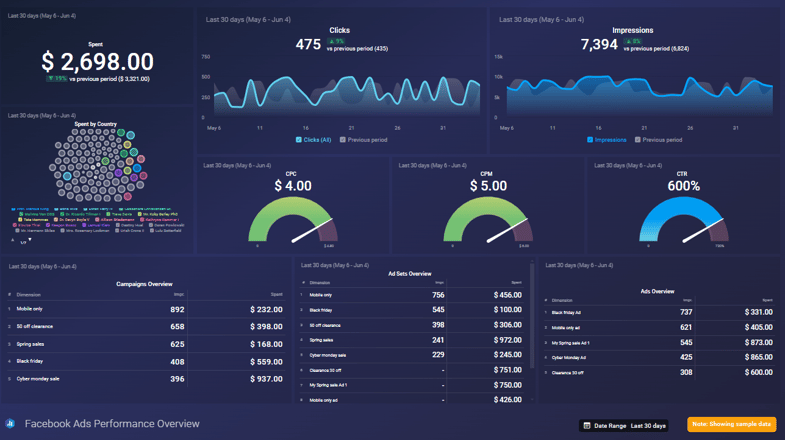This screenshot has width=785, height=440.
Task: Go to previous legend page in Spent by Country
Action: point(14,240)
